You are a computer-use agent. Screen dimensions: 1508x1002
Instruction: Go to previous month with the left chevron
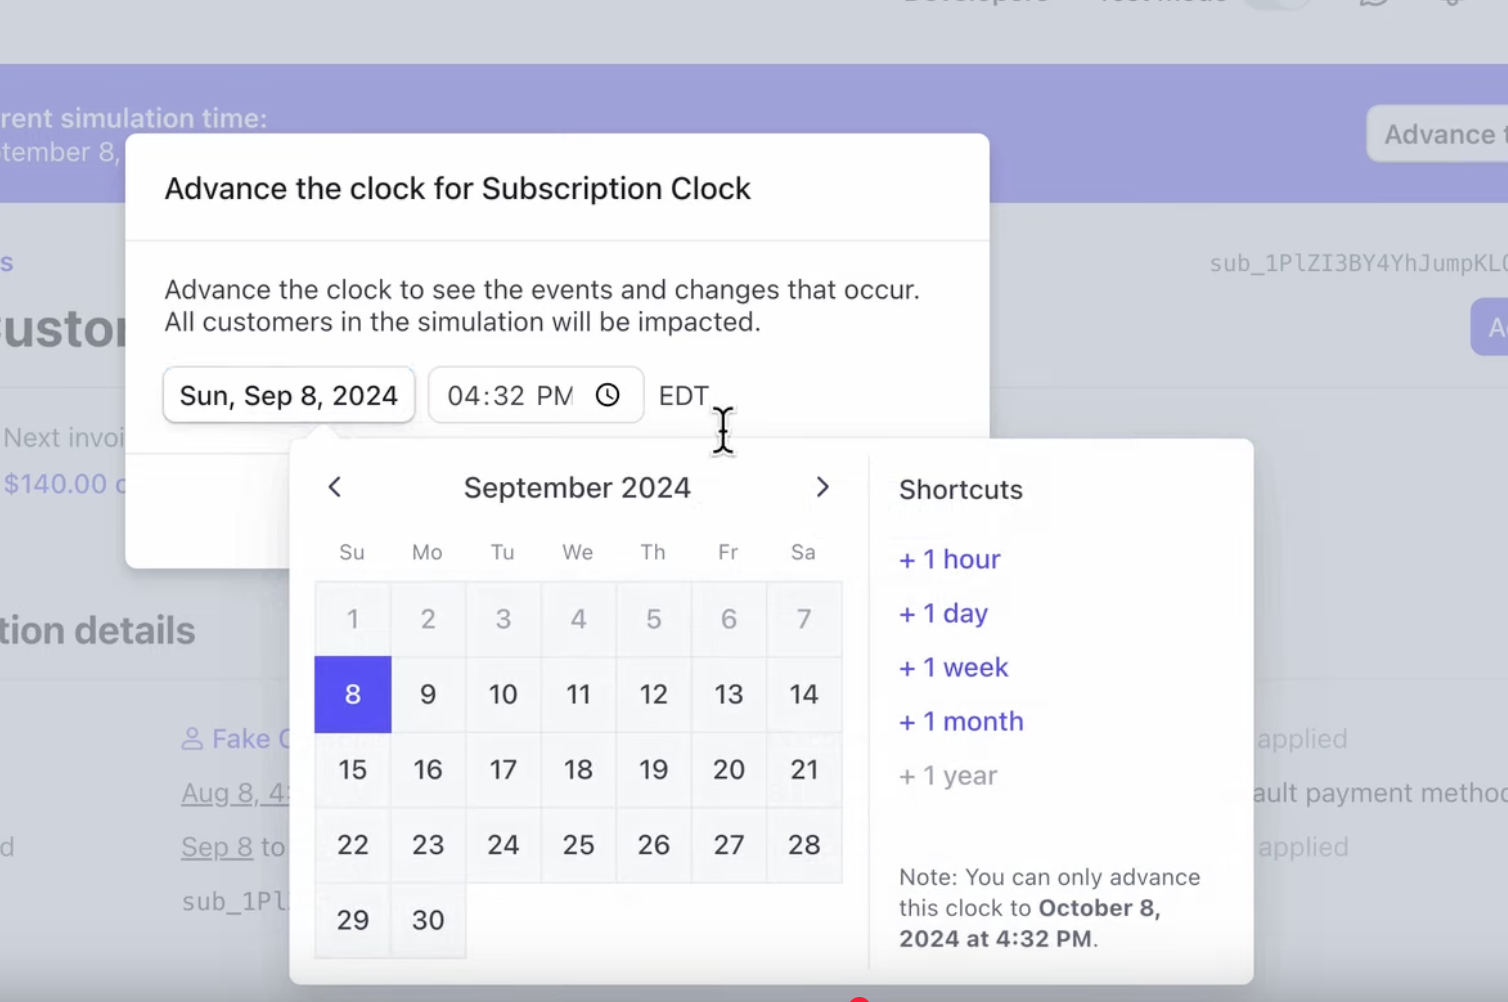pyautogui.click(x=334, y=487)
